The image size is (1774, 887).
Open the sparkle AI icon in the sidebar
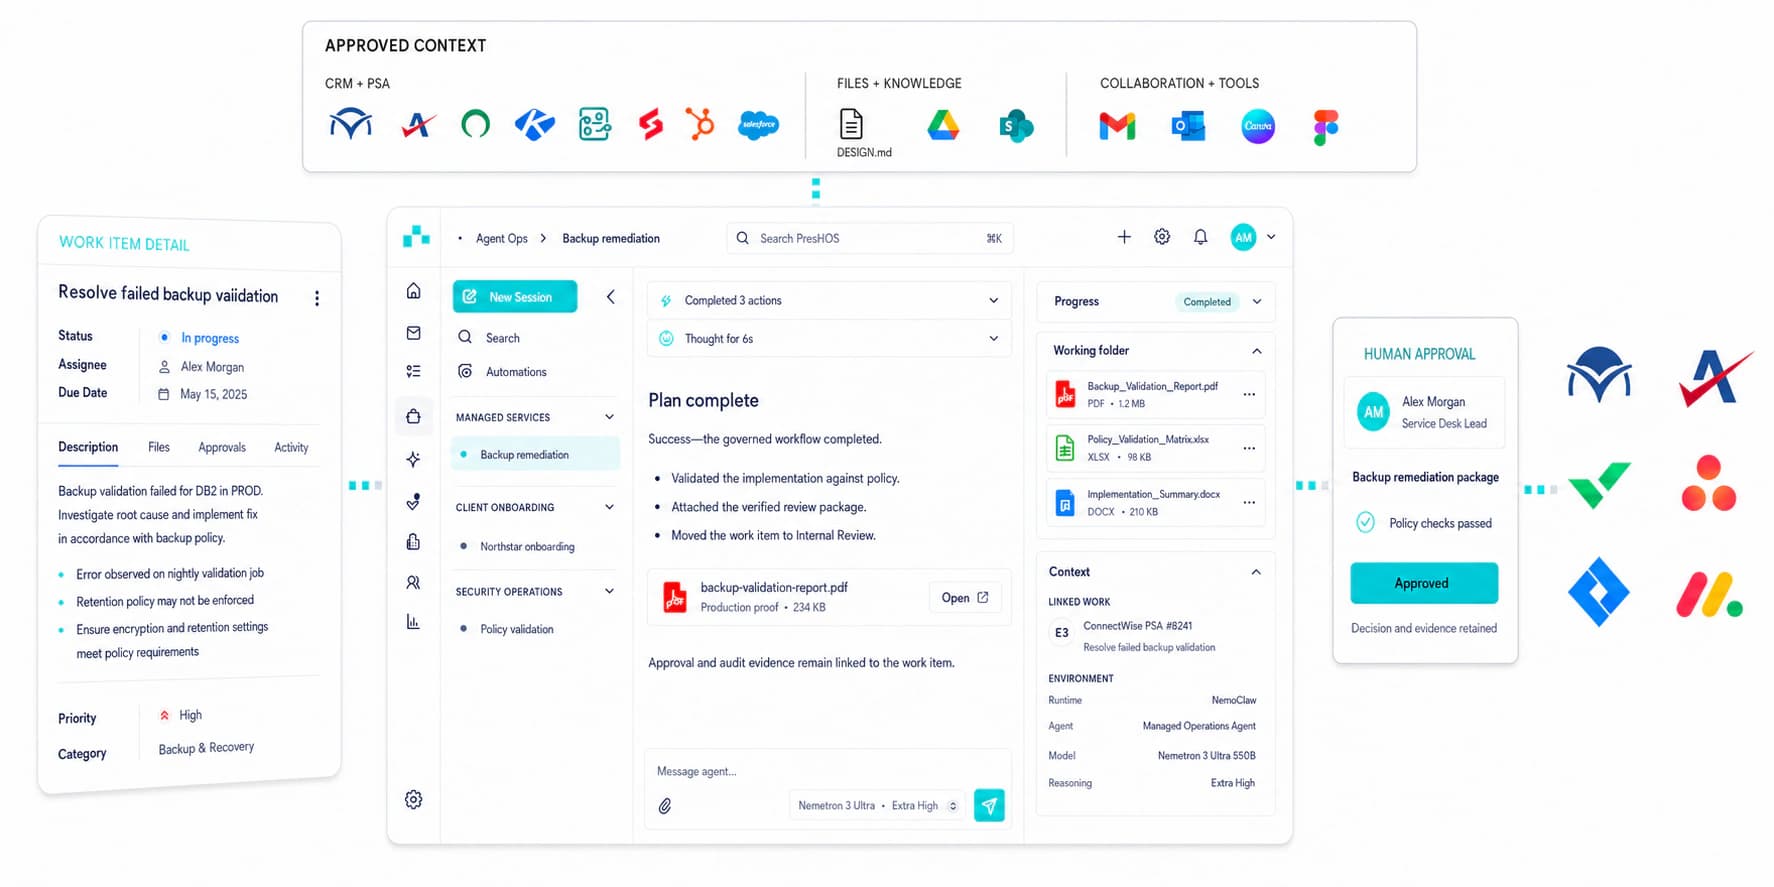click(413, 459)
